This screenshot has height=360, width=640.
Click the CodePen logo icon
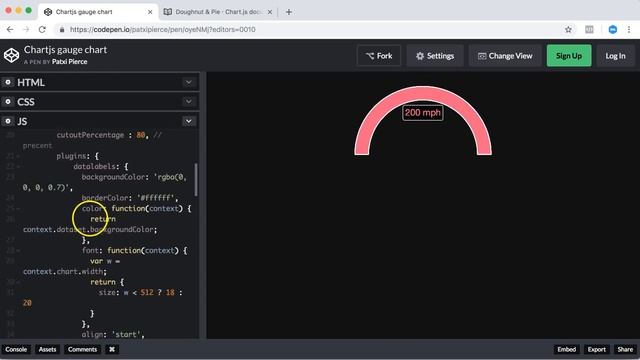coord(11,56)
